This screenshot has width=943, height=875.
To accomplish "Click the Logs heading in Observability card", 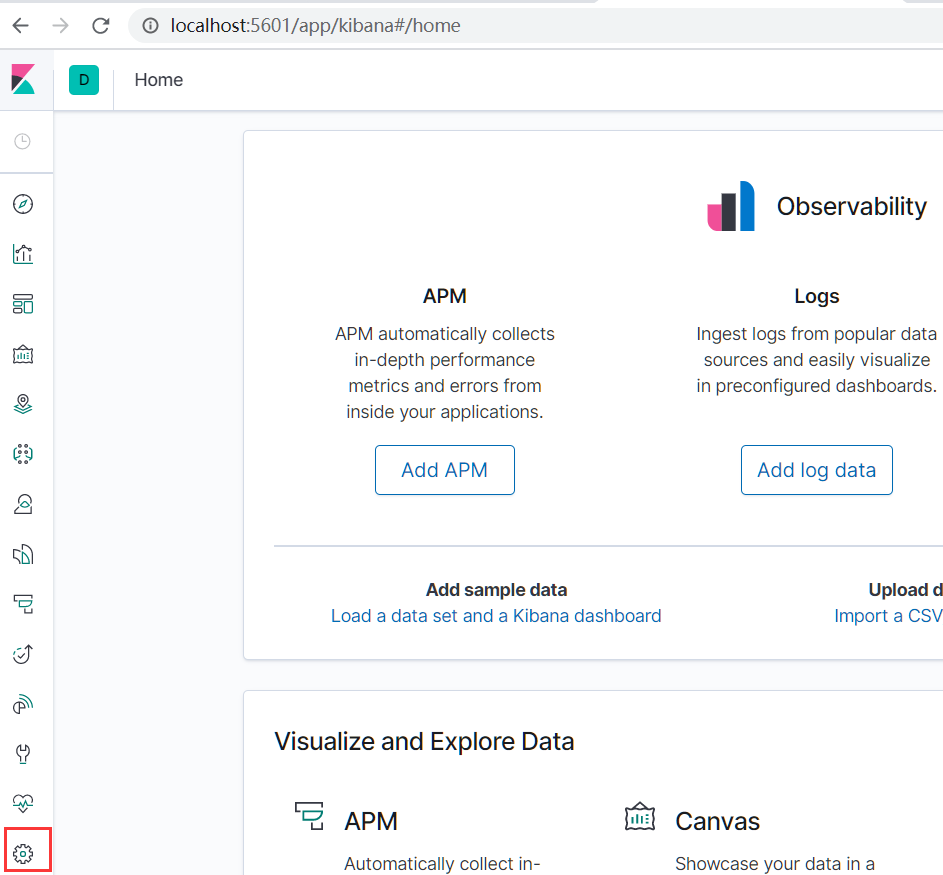I will [x=816, y=296].
